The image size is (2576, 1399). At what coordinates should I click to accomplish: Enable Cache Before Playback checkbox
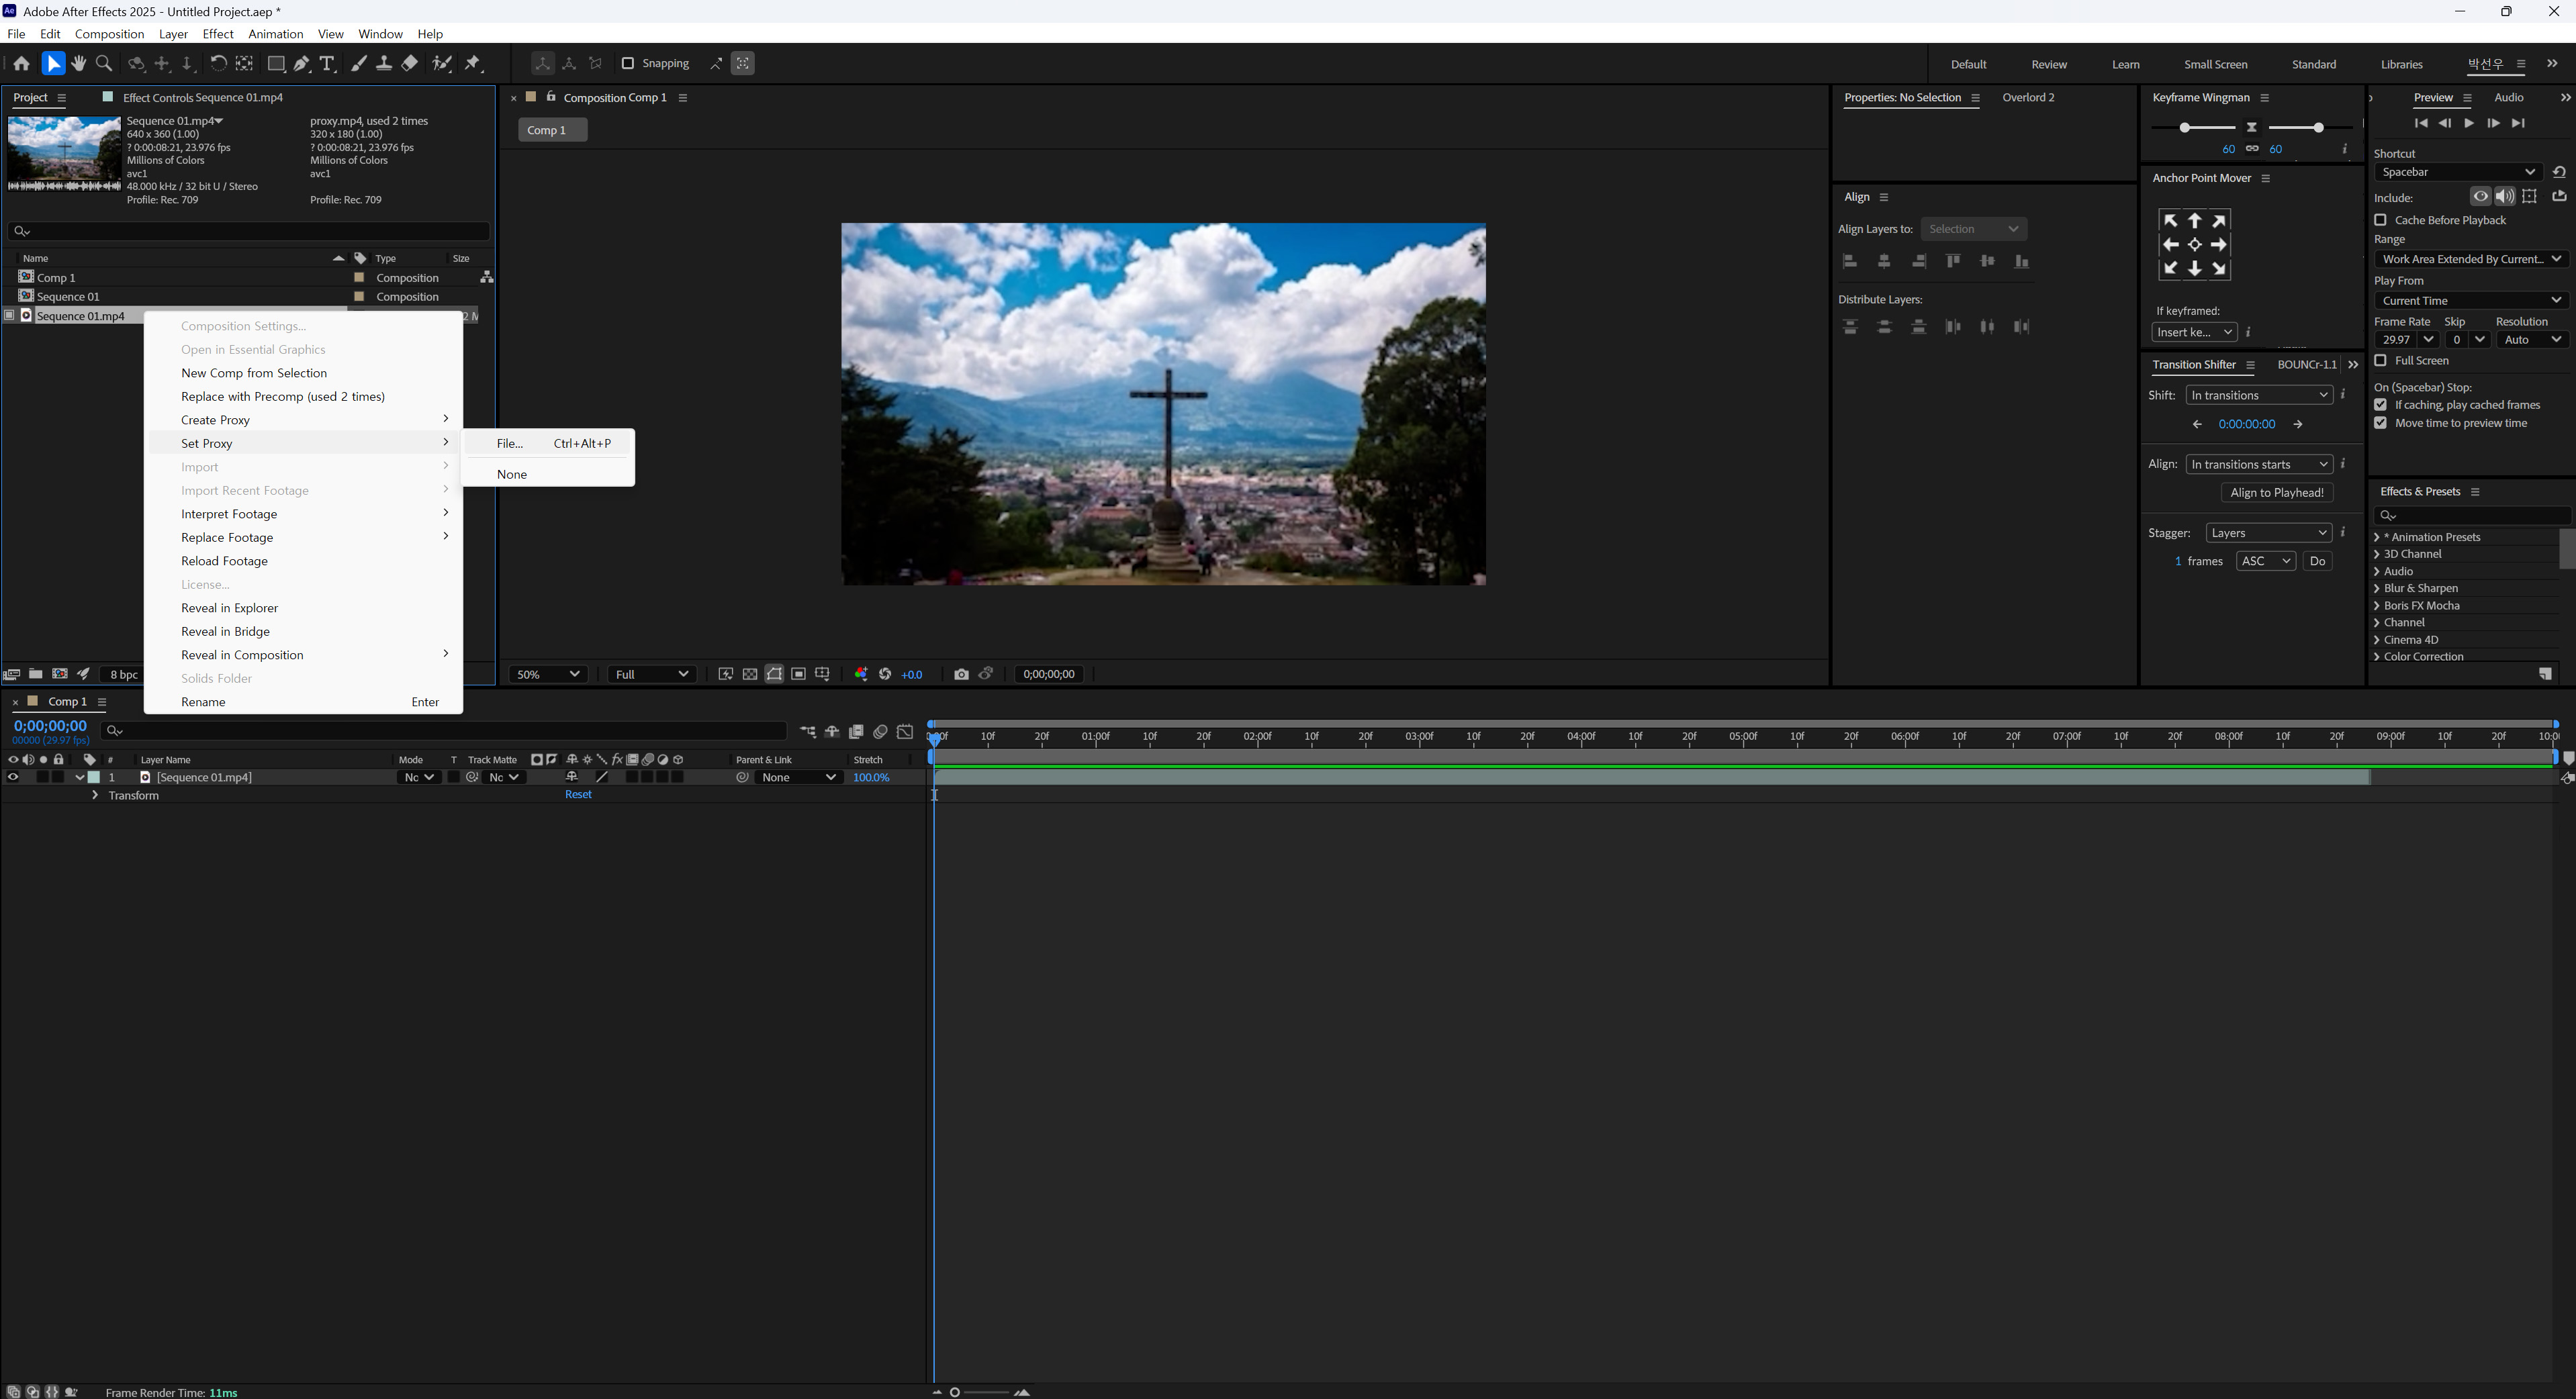tap(2380, 220)
